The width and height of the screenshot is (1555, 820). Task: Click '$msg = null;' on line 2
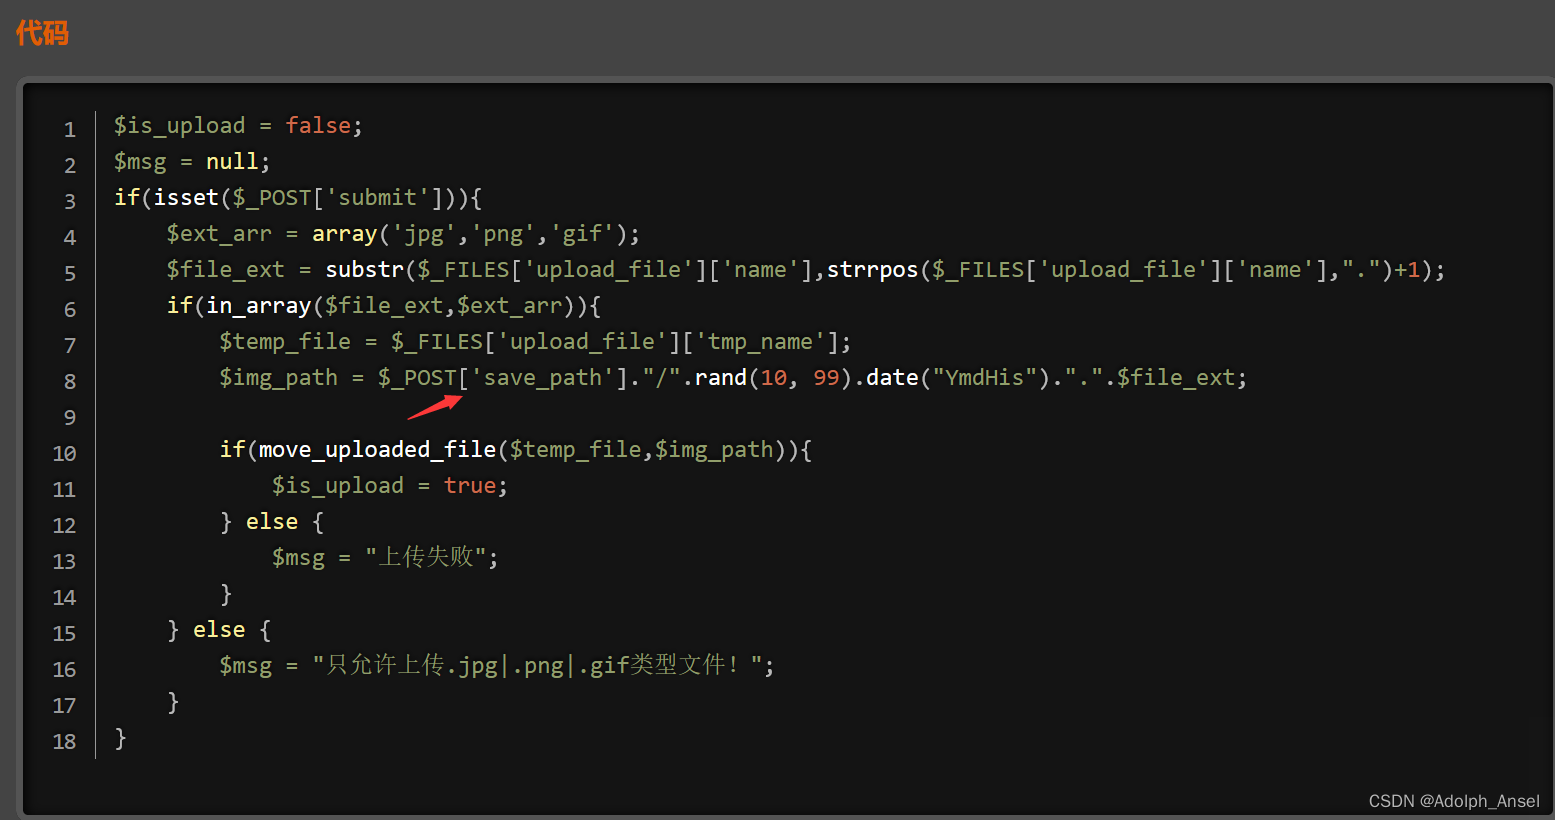192,161
